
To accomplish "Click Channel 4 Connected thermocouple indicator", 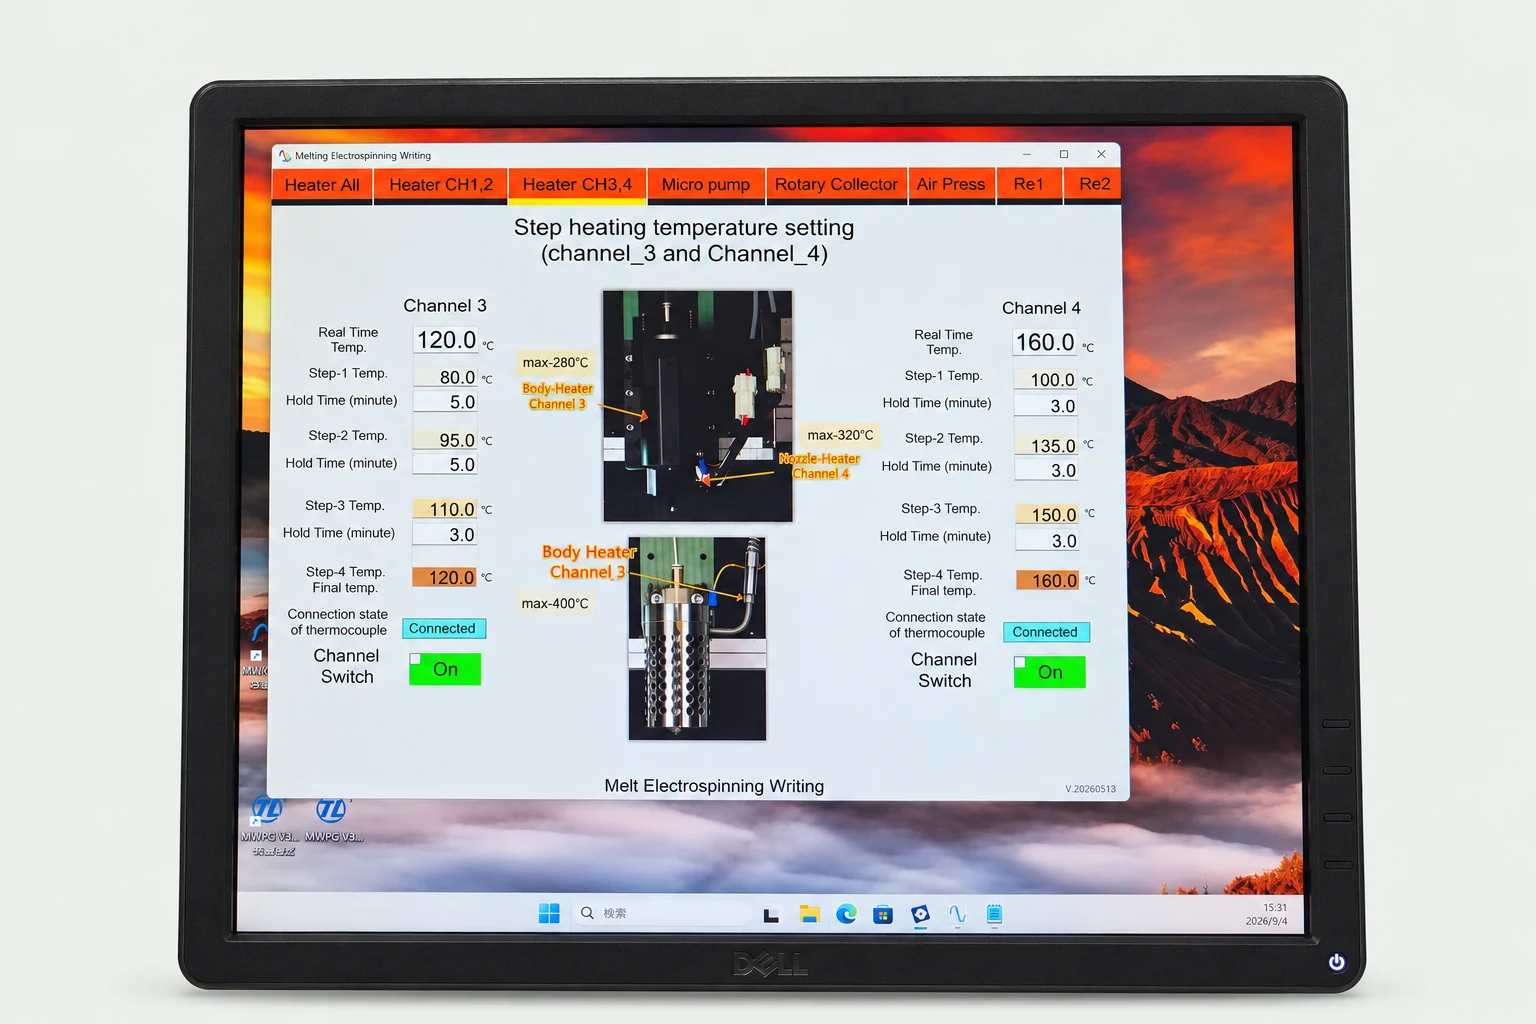I will pyautogui.click(x=1046, y=632).
